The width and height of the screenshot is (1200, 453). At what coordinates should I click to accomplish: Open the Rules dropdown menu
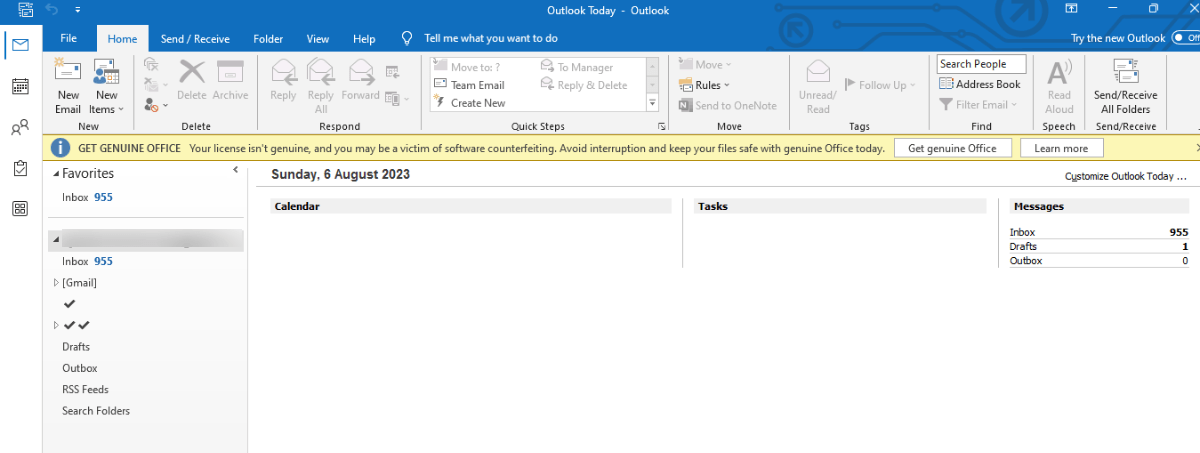click(712, 85)
